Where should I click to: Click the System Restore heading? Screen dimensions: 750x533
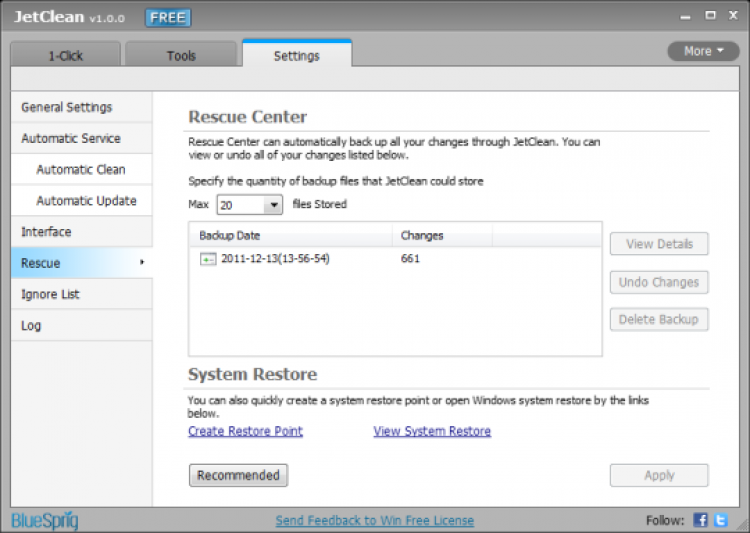(x=253, y=374)
